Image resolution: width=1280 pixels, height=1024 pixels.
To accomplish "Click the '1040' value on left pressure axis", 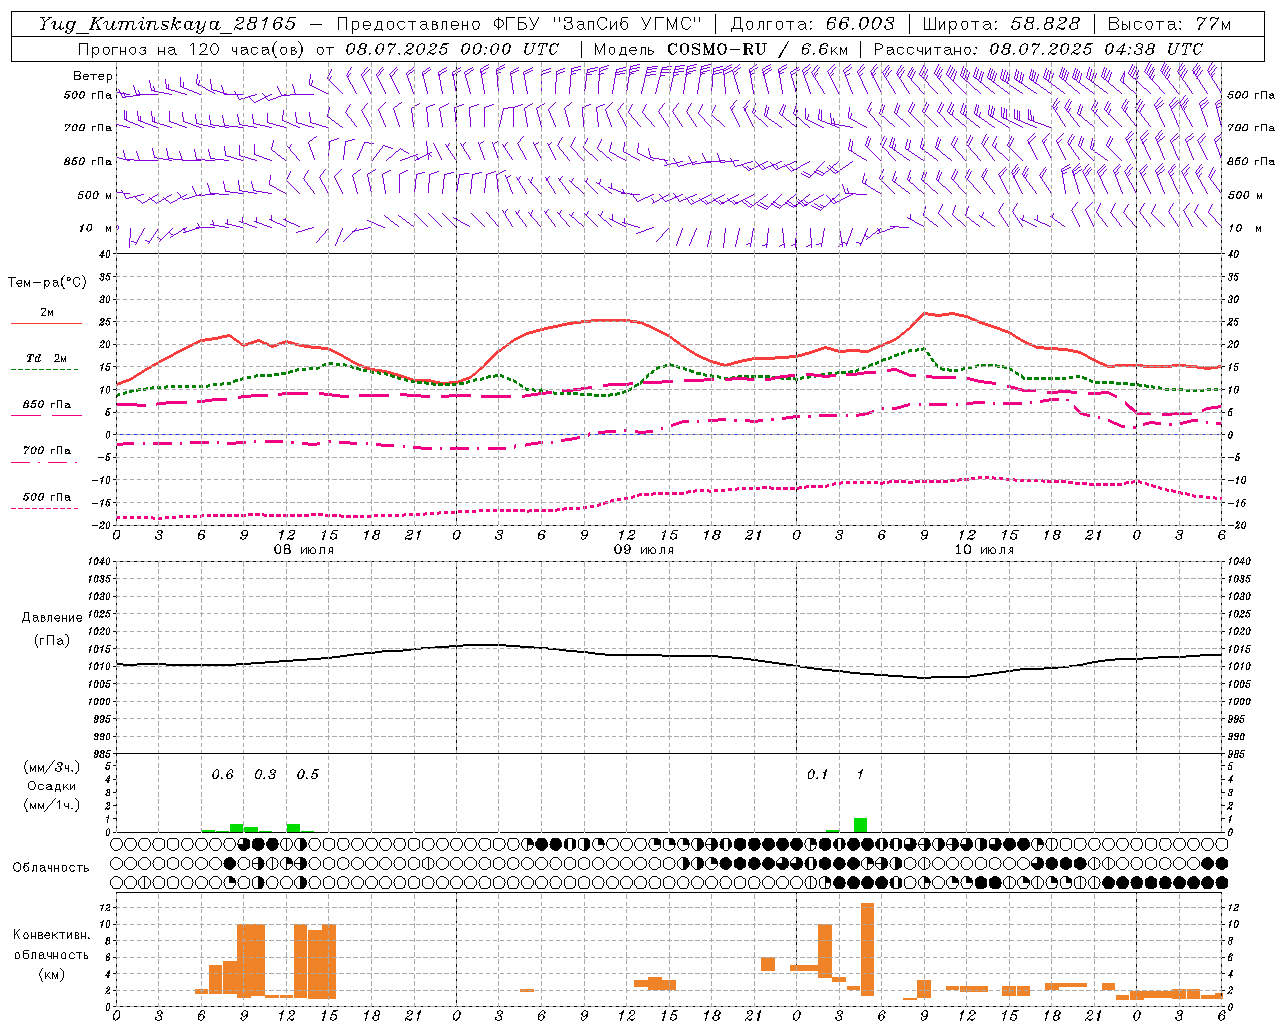I will click(100, 562).
